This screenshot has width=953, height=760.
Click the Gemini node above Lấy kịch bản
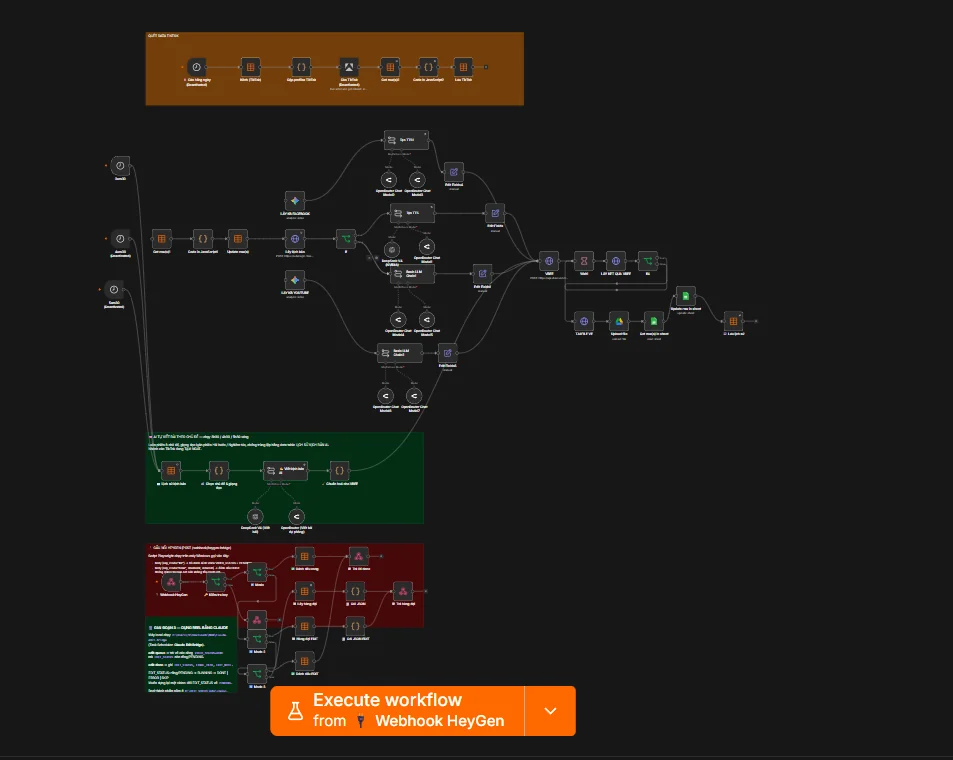click(295, 201)
